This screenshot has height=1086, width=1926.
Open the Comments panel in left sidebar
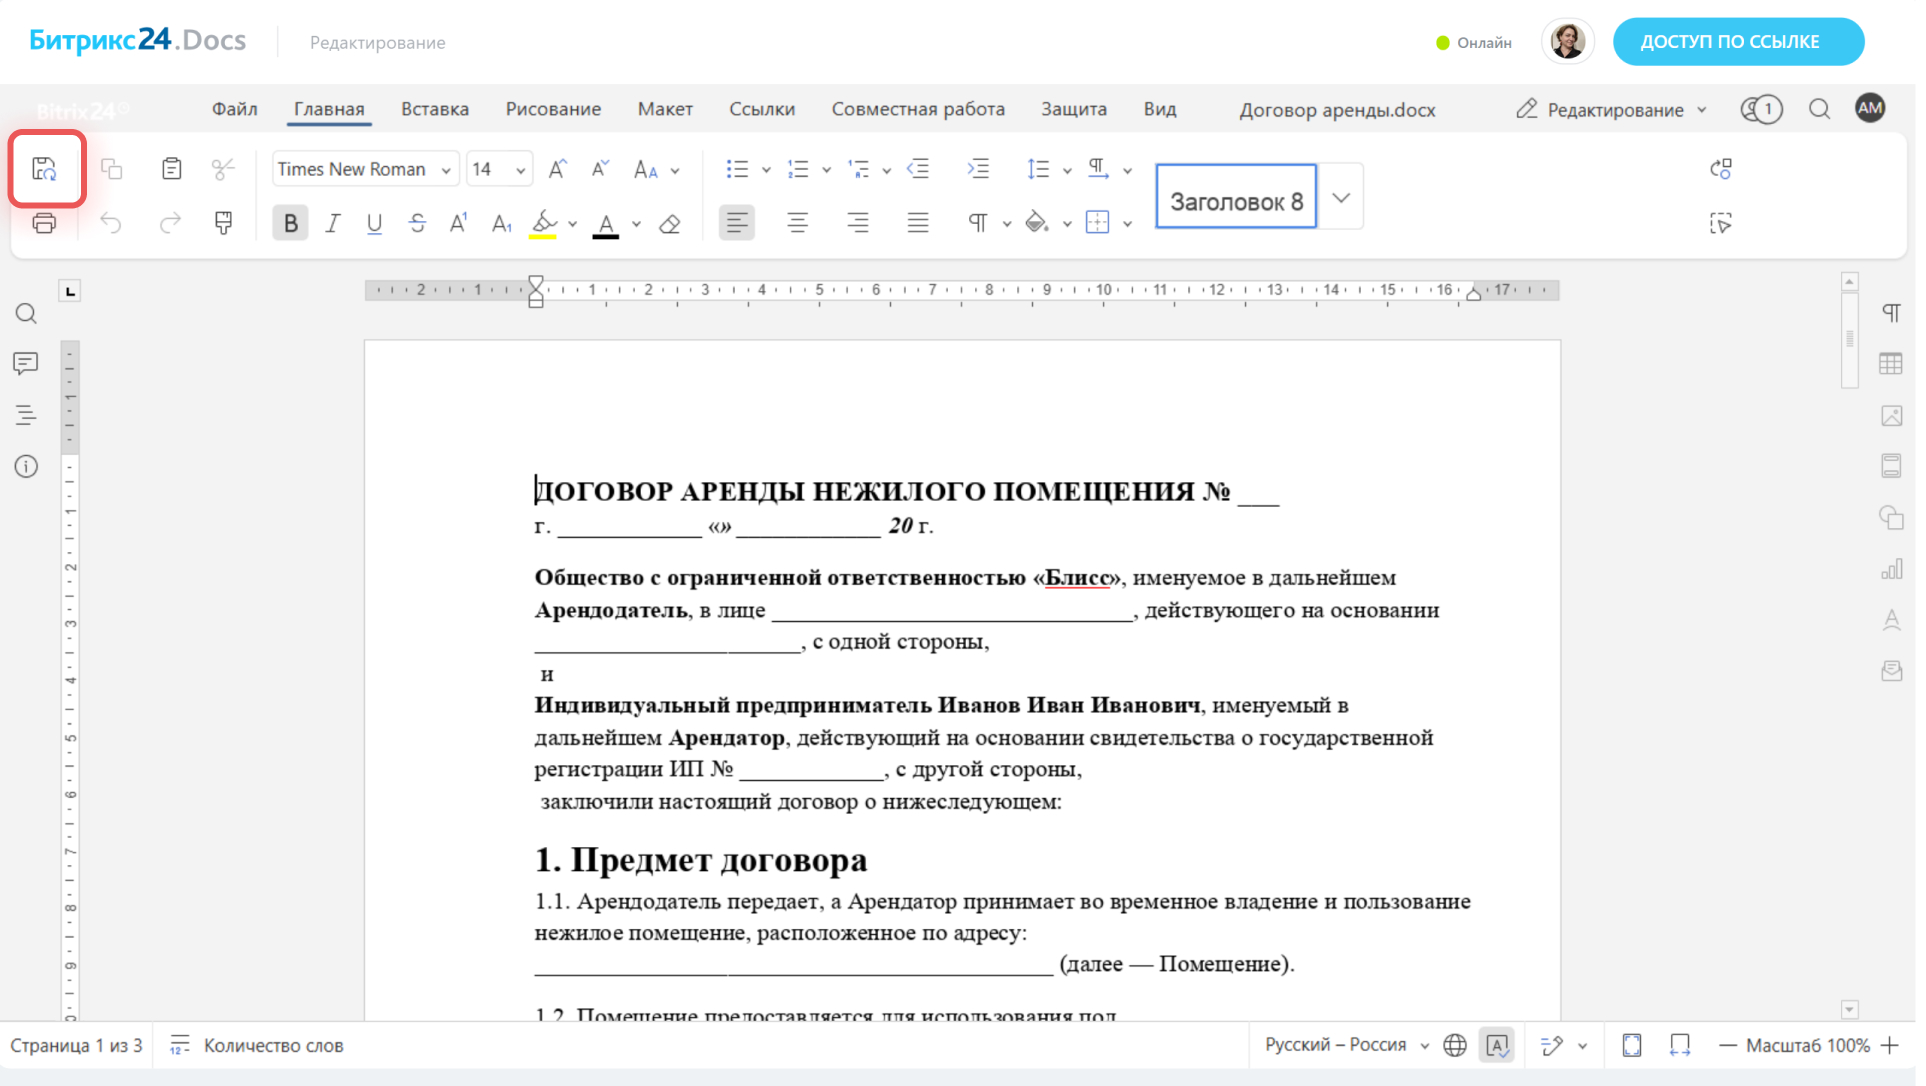point(26,363)
